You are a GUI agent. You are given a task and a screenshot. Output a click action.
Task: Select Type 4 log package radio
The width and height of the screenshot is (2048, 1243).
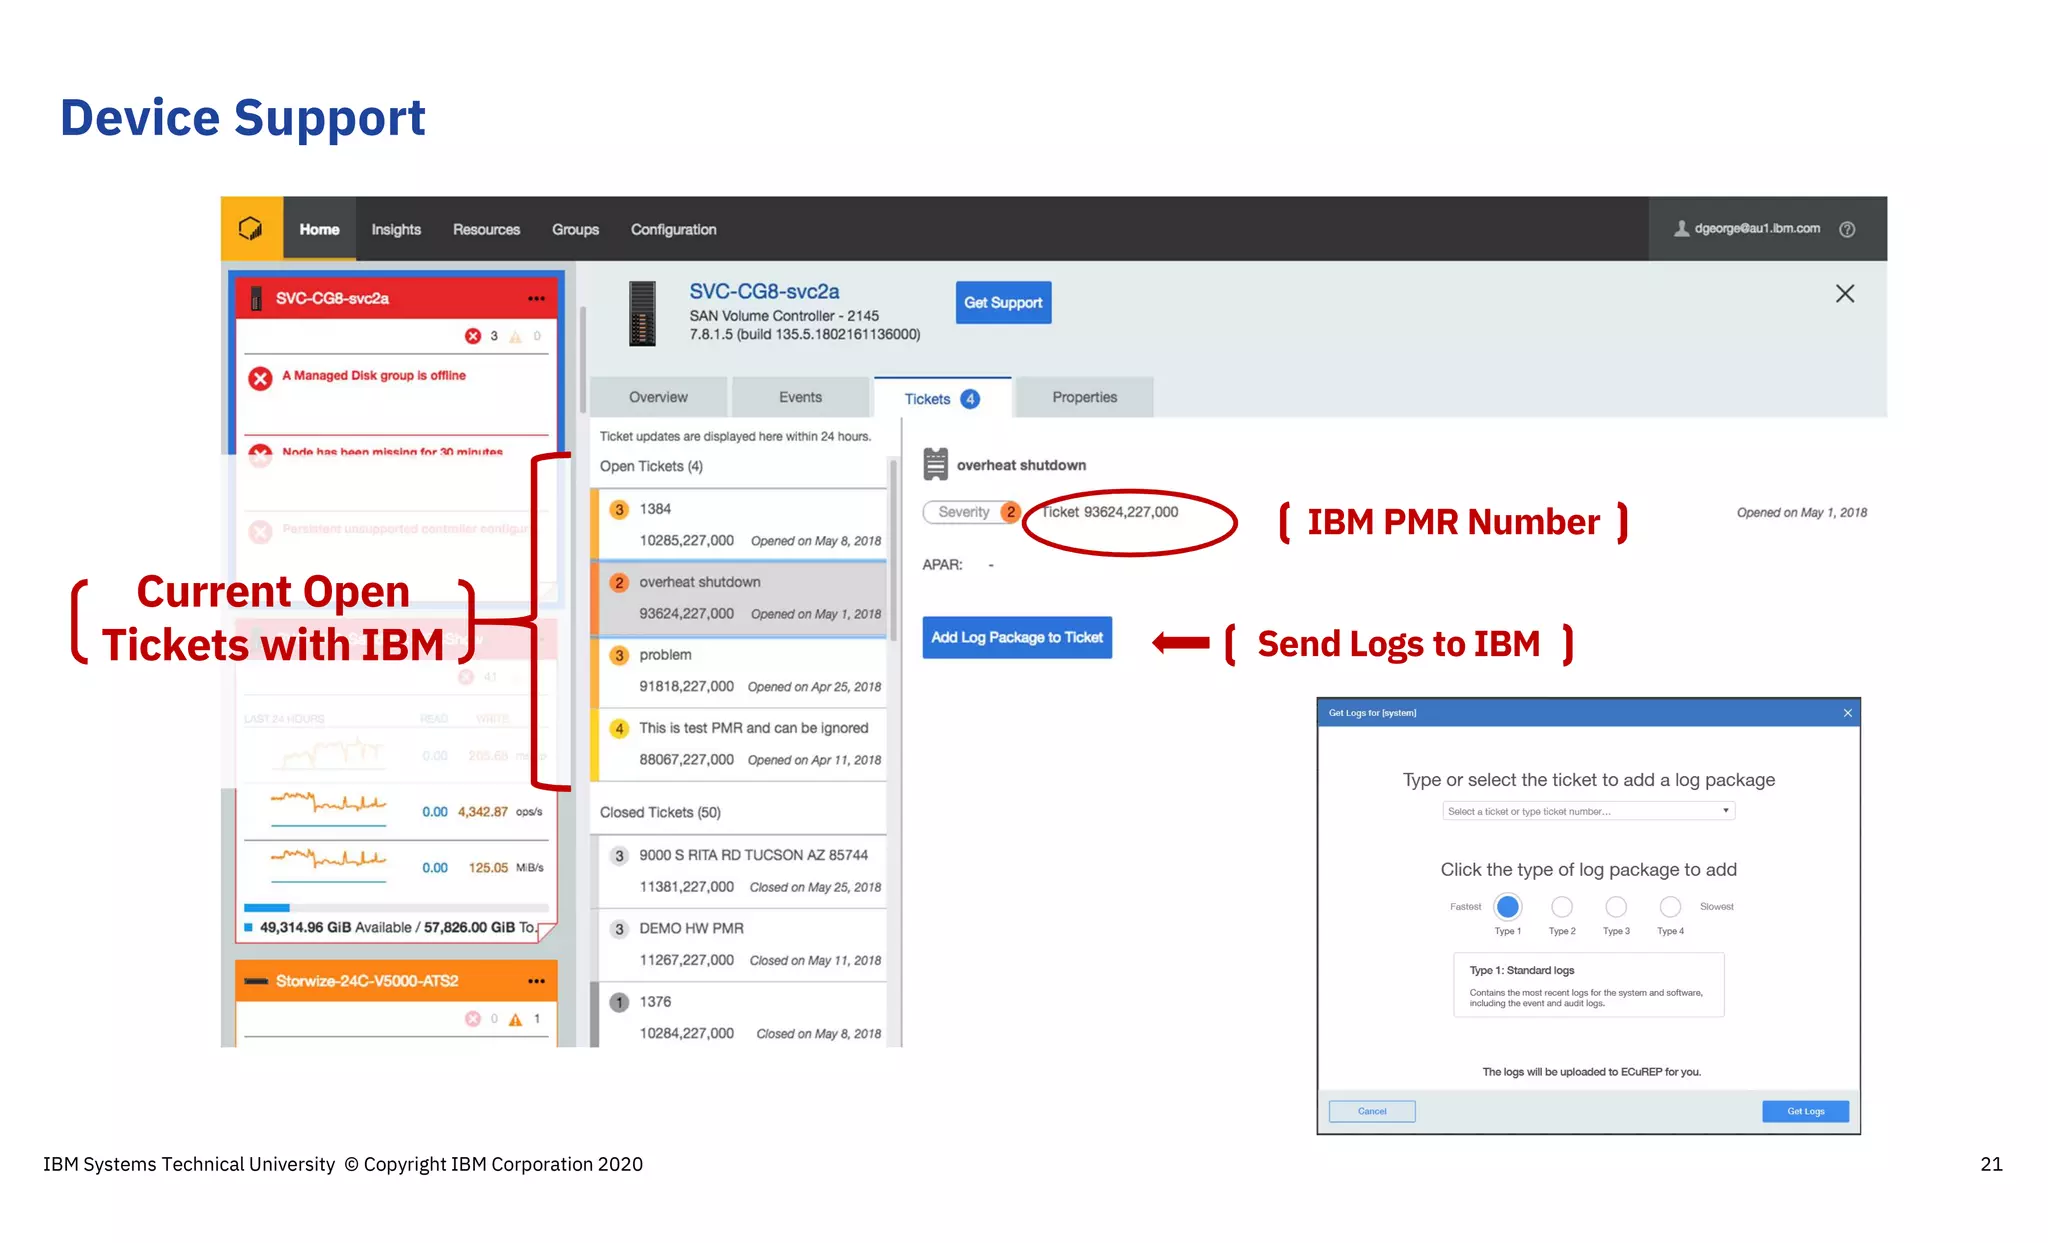point(1670,907)
